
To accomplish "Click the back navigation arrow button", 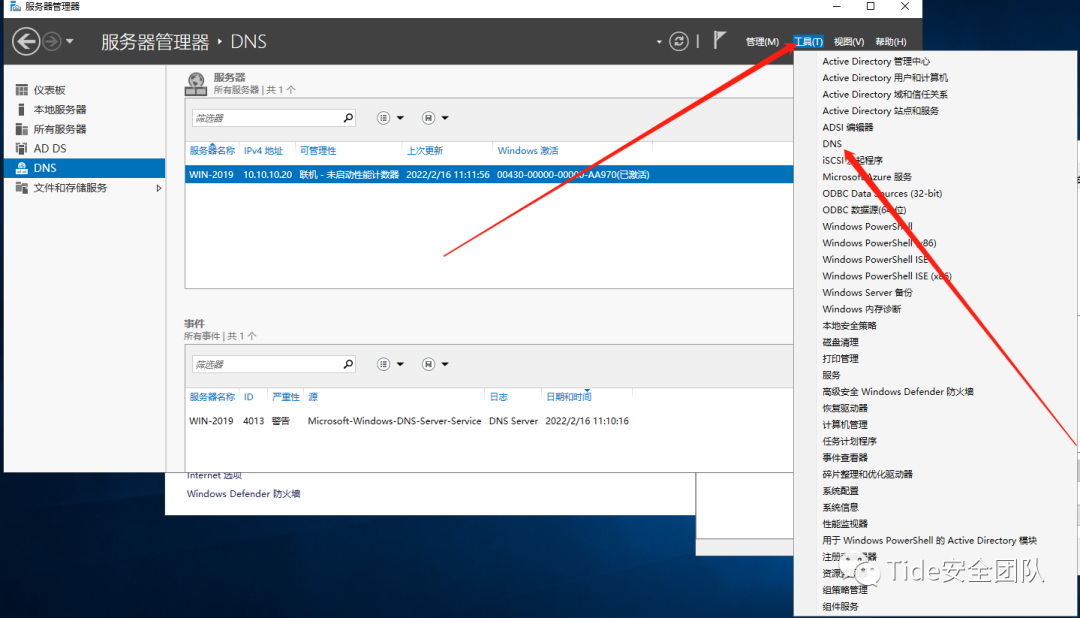I will point(25,41).
